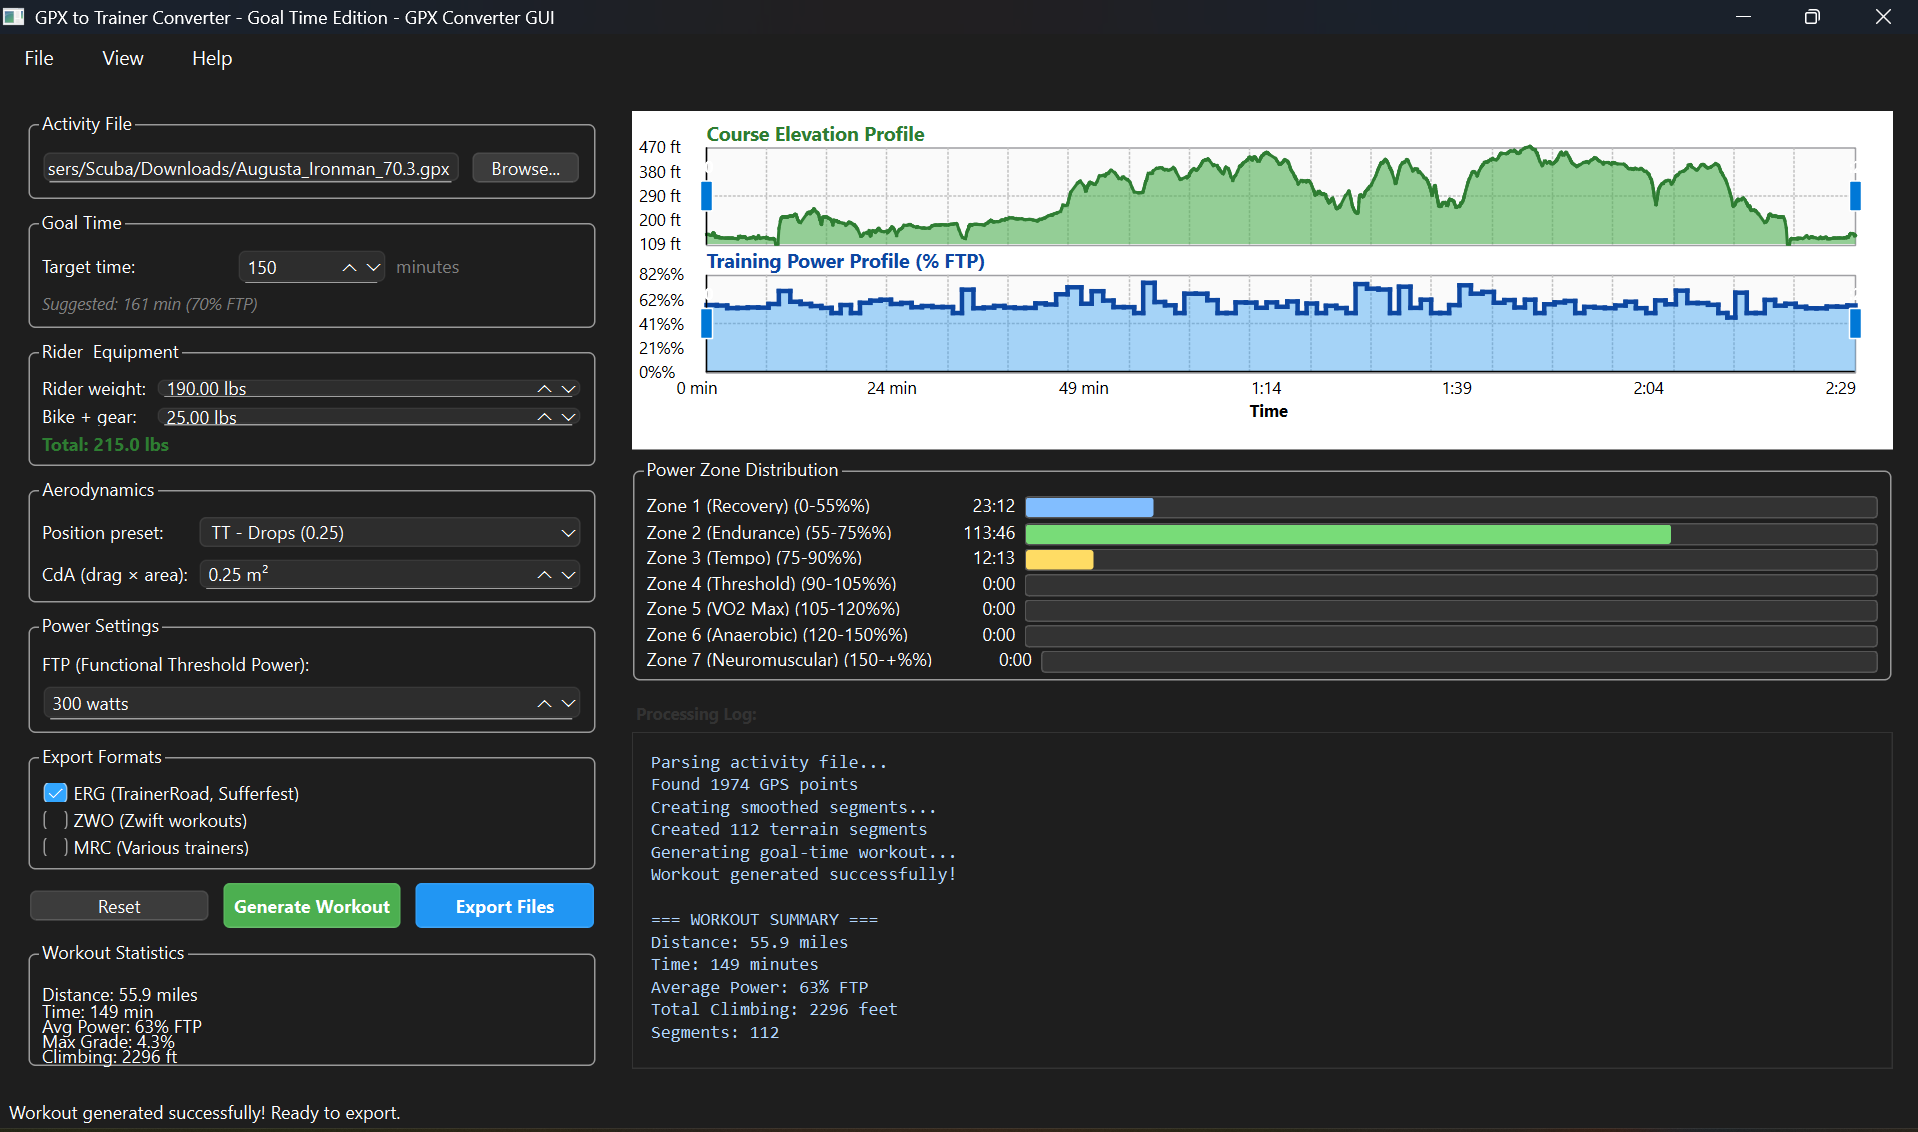Viewport: 1918px width, 1132px height.
Task: Increase CdA drag area value
Action: coord(544,575)
